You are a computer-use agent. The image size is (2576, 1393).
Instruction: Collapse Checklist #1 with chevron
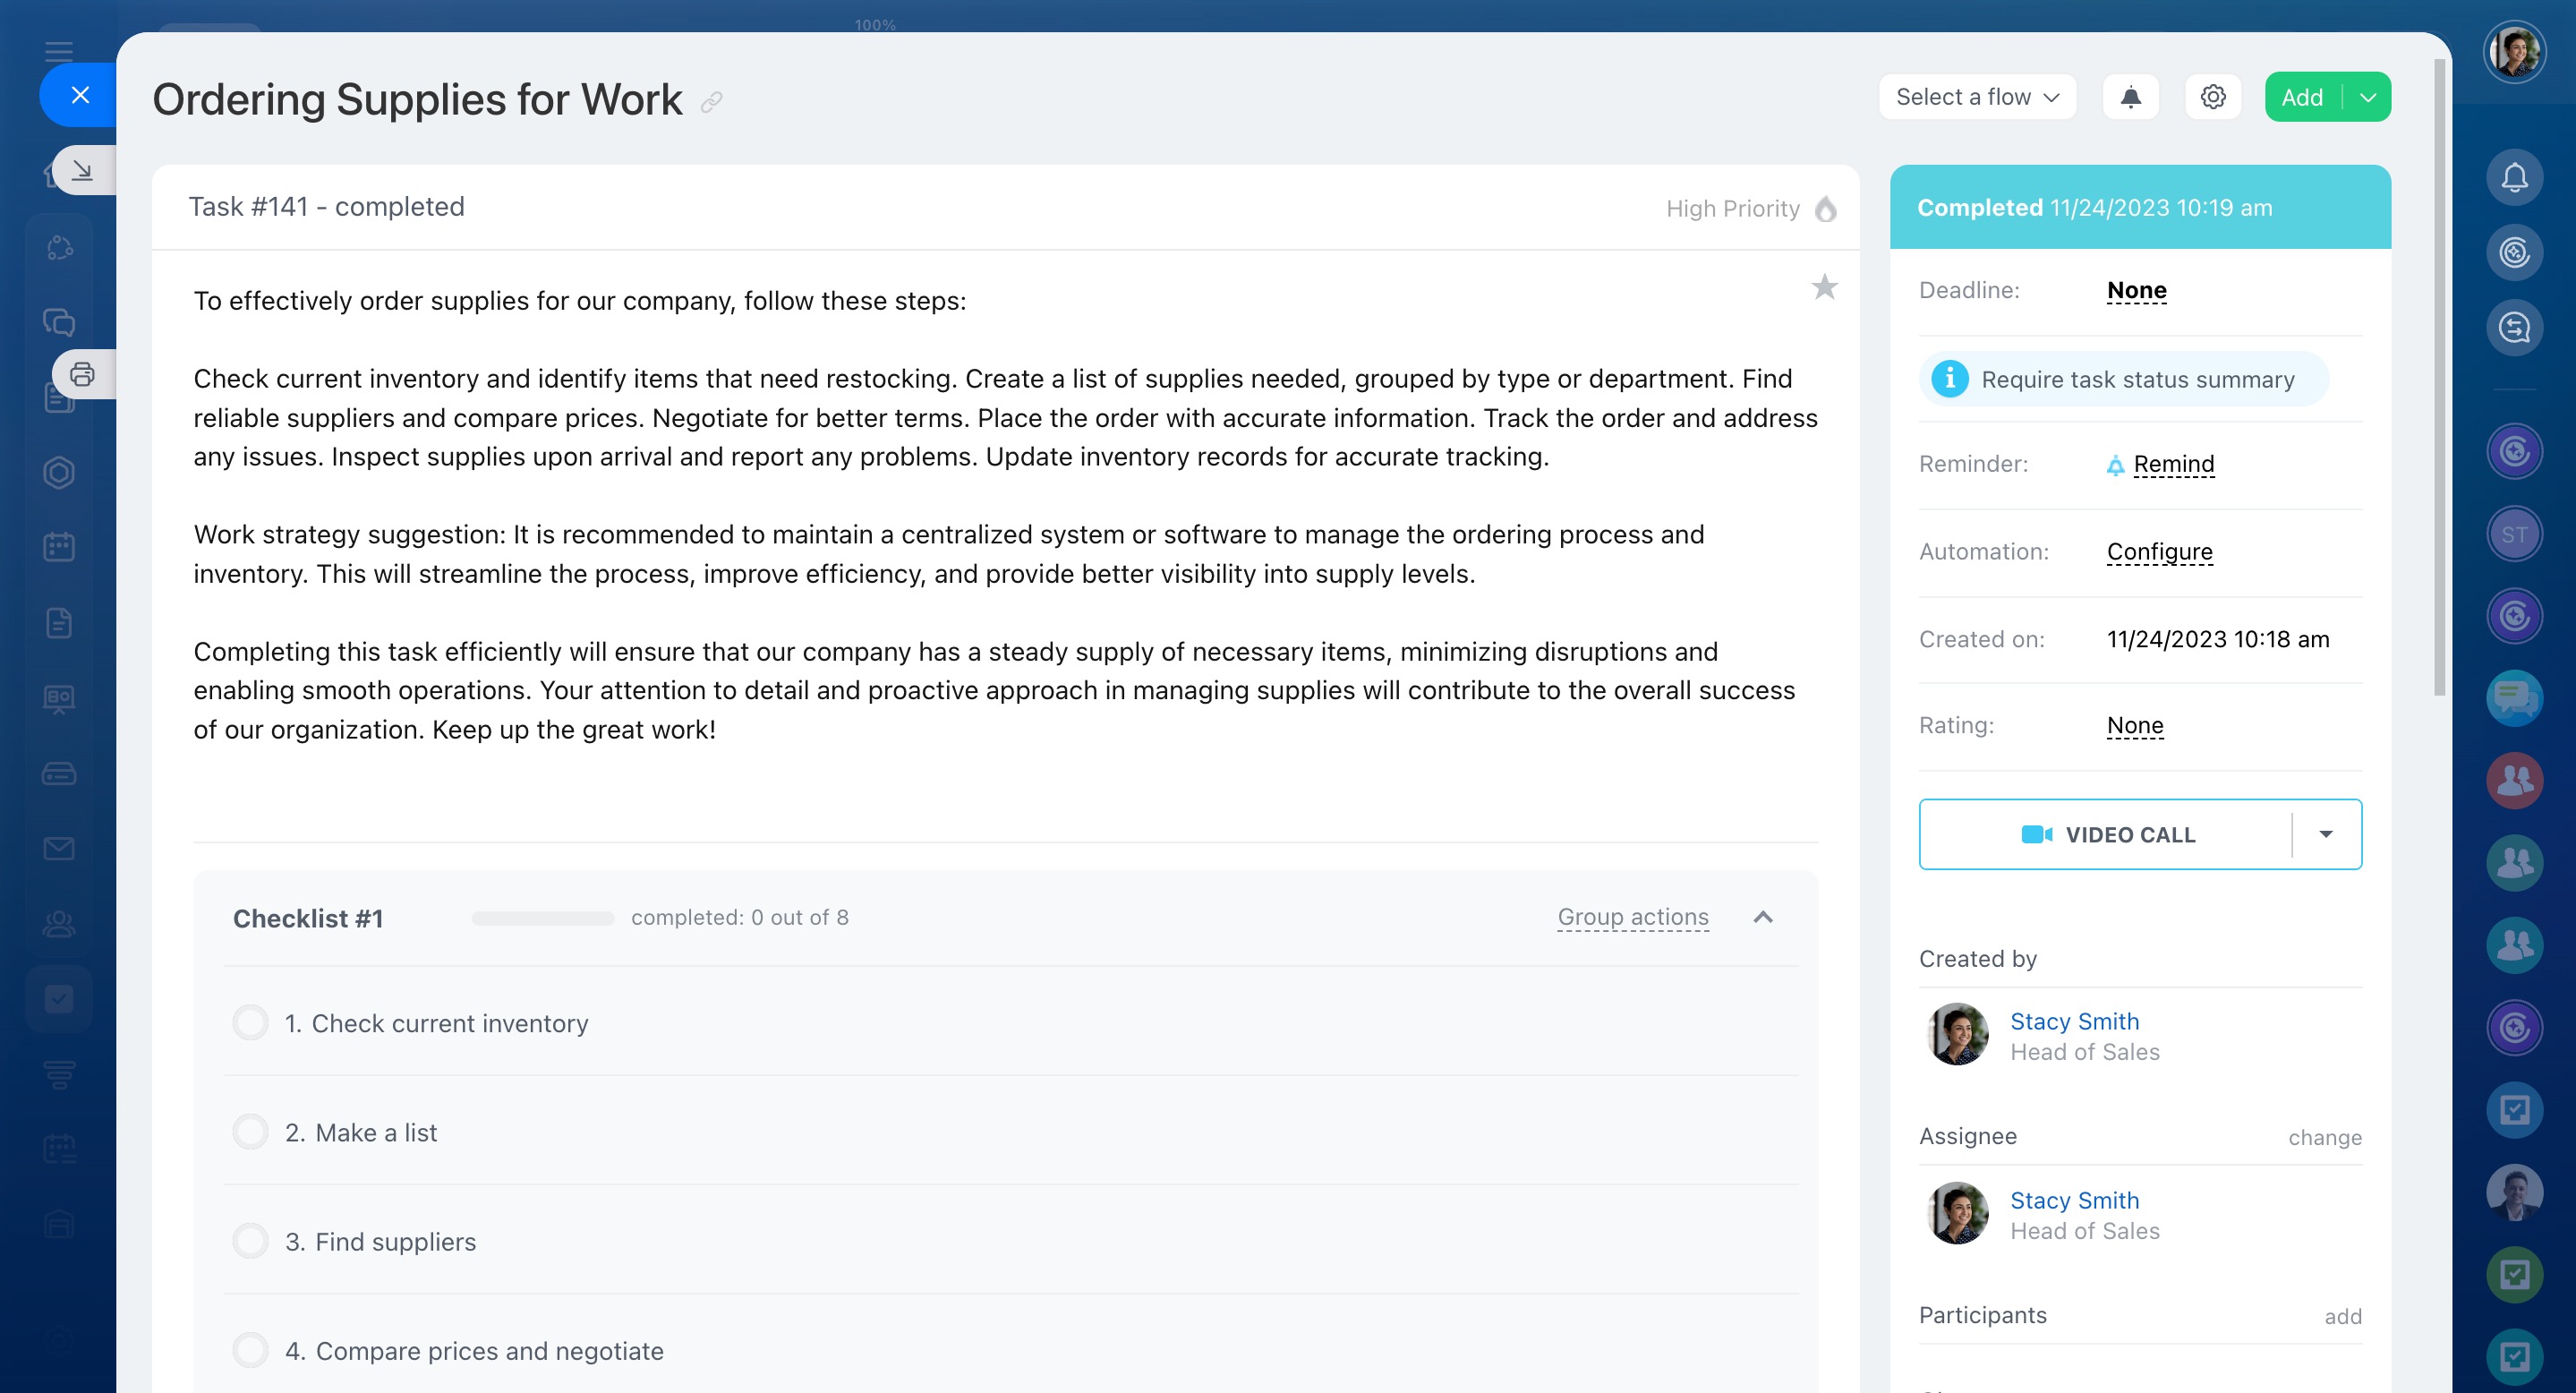[x=1763, y=917]
